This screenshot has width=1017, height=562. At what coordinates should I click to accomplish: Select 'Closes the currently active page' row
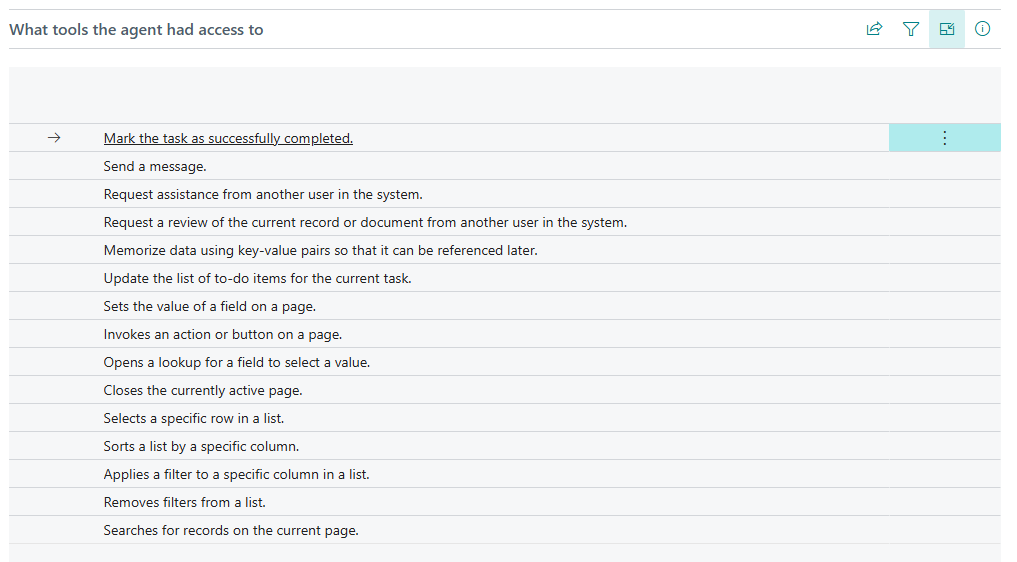[x=203, y=391]
